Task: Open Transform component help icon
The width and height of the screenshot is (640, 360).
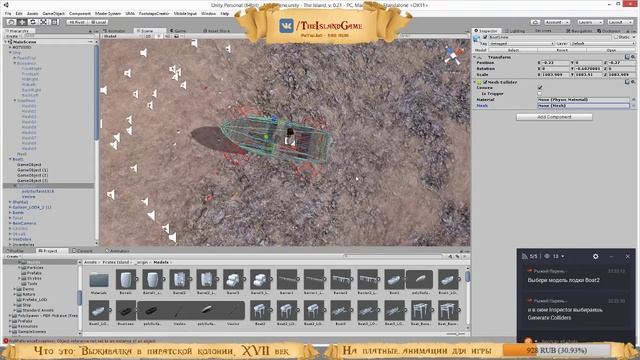Action: coord(627,57)
